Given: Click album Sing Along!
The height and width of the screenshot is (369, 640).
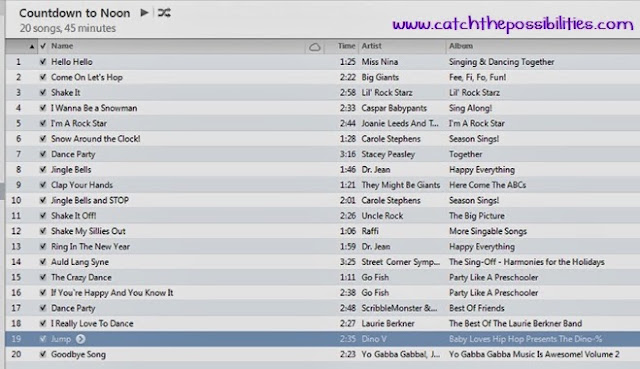Looking at the screenshot, I should click(x=470, y=108).
